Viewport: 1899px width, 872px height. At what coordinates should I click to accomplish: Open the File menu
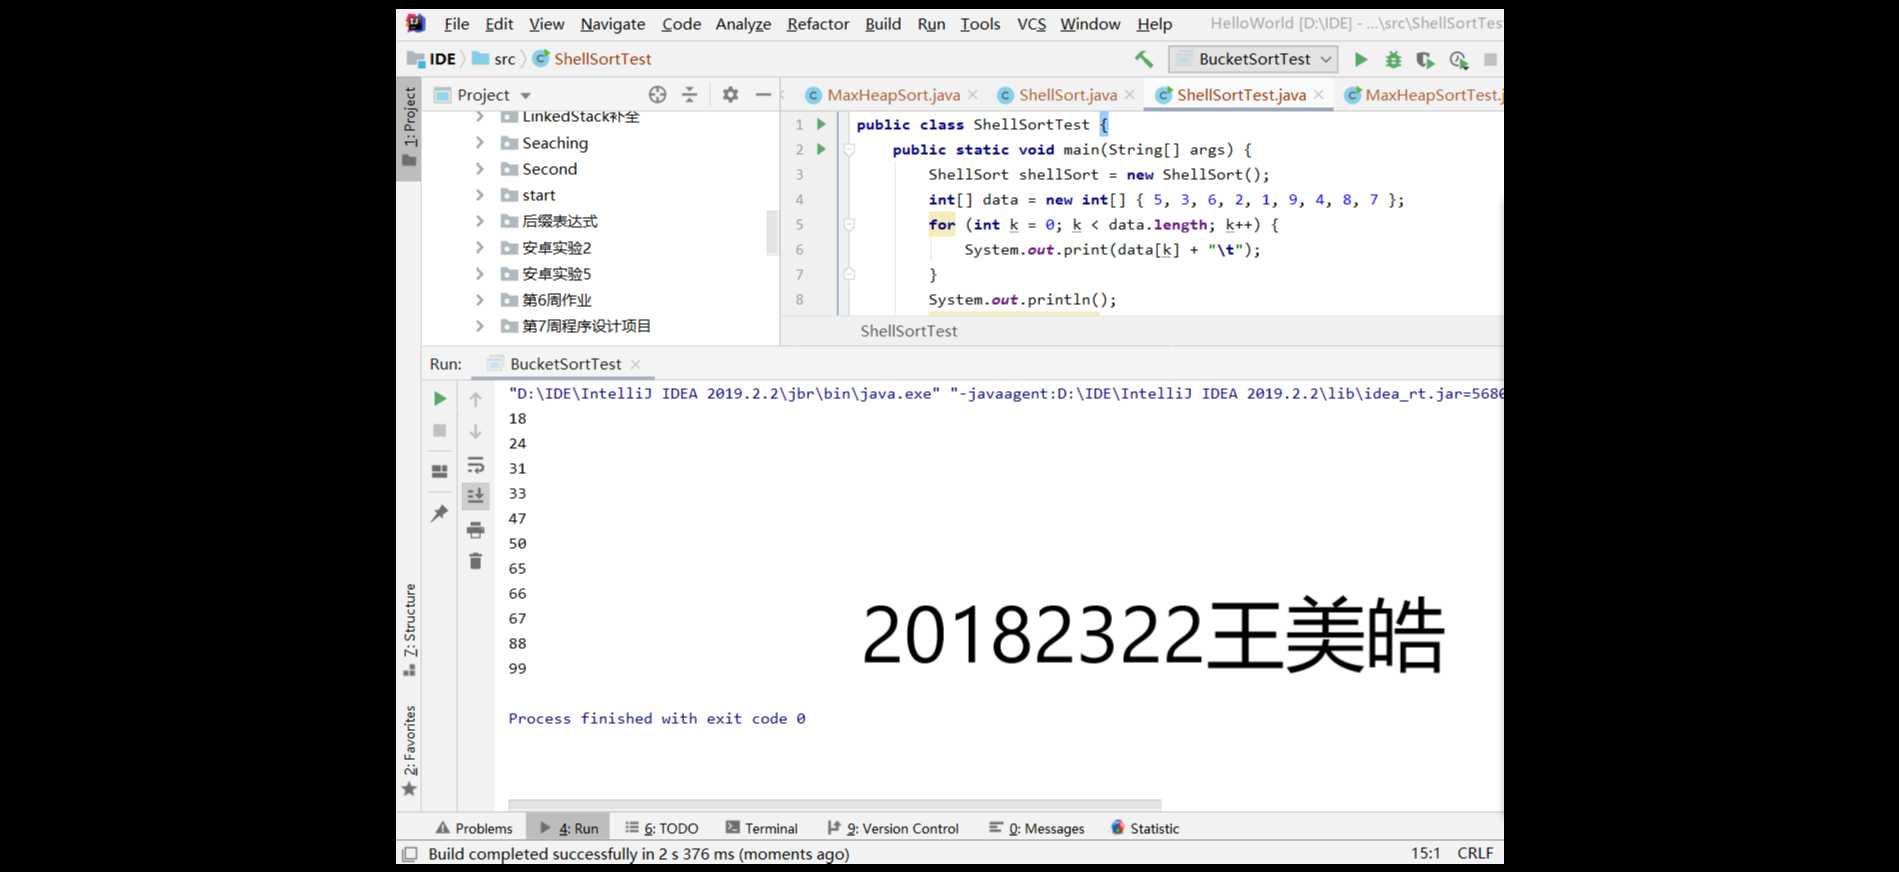pyautogui.click(x=457, y=24)
